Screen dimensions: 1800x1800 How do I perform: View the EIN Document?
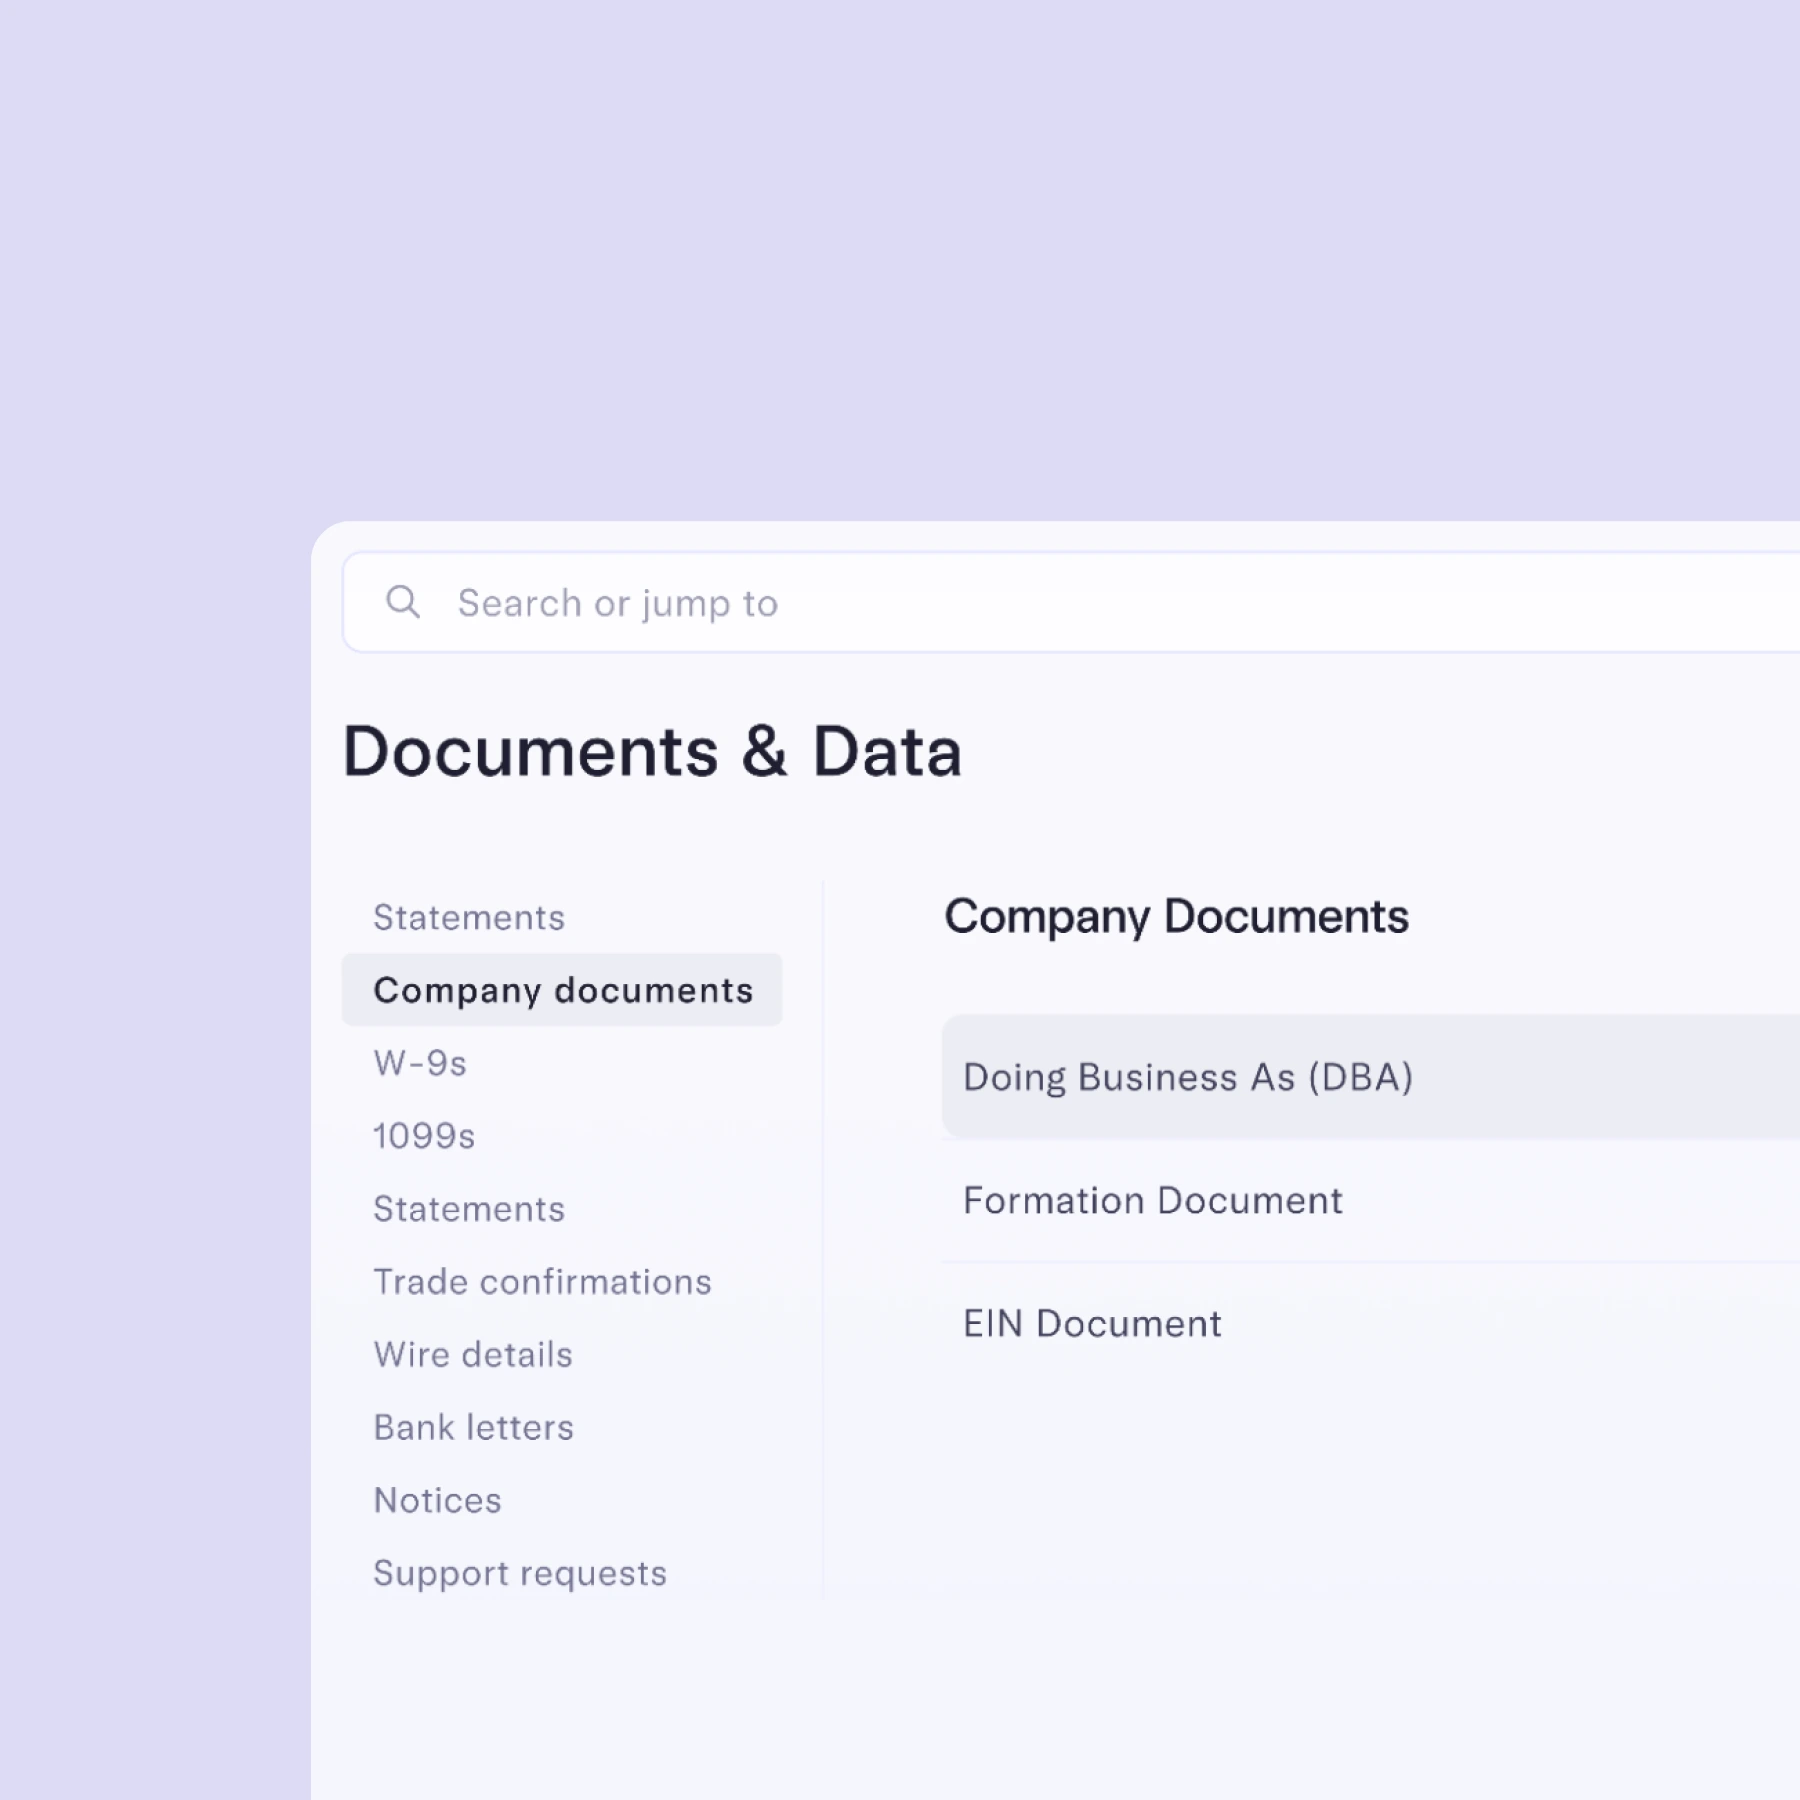[x=1092, y=1323]
